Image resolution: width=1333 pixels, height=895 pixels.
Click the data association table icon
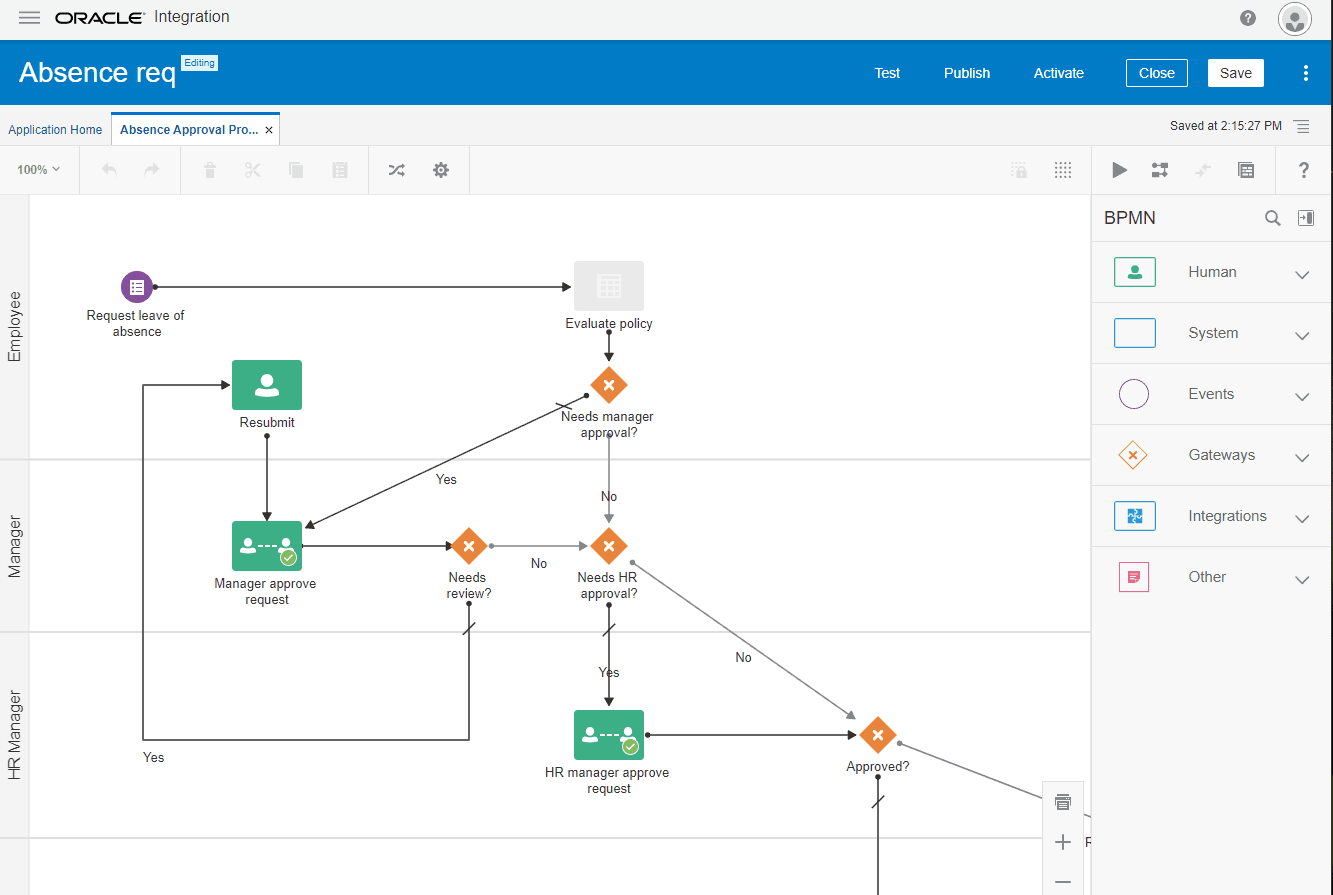coord(1246,170)
